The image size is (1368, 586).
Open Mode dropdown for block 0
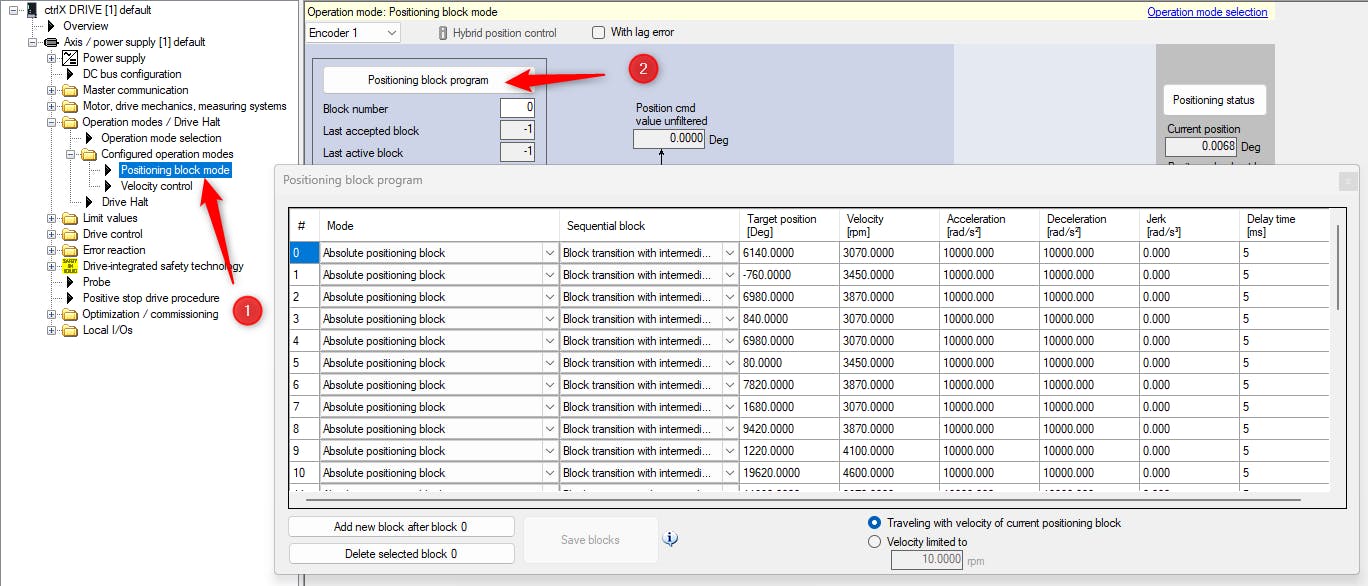coord(549,253)
